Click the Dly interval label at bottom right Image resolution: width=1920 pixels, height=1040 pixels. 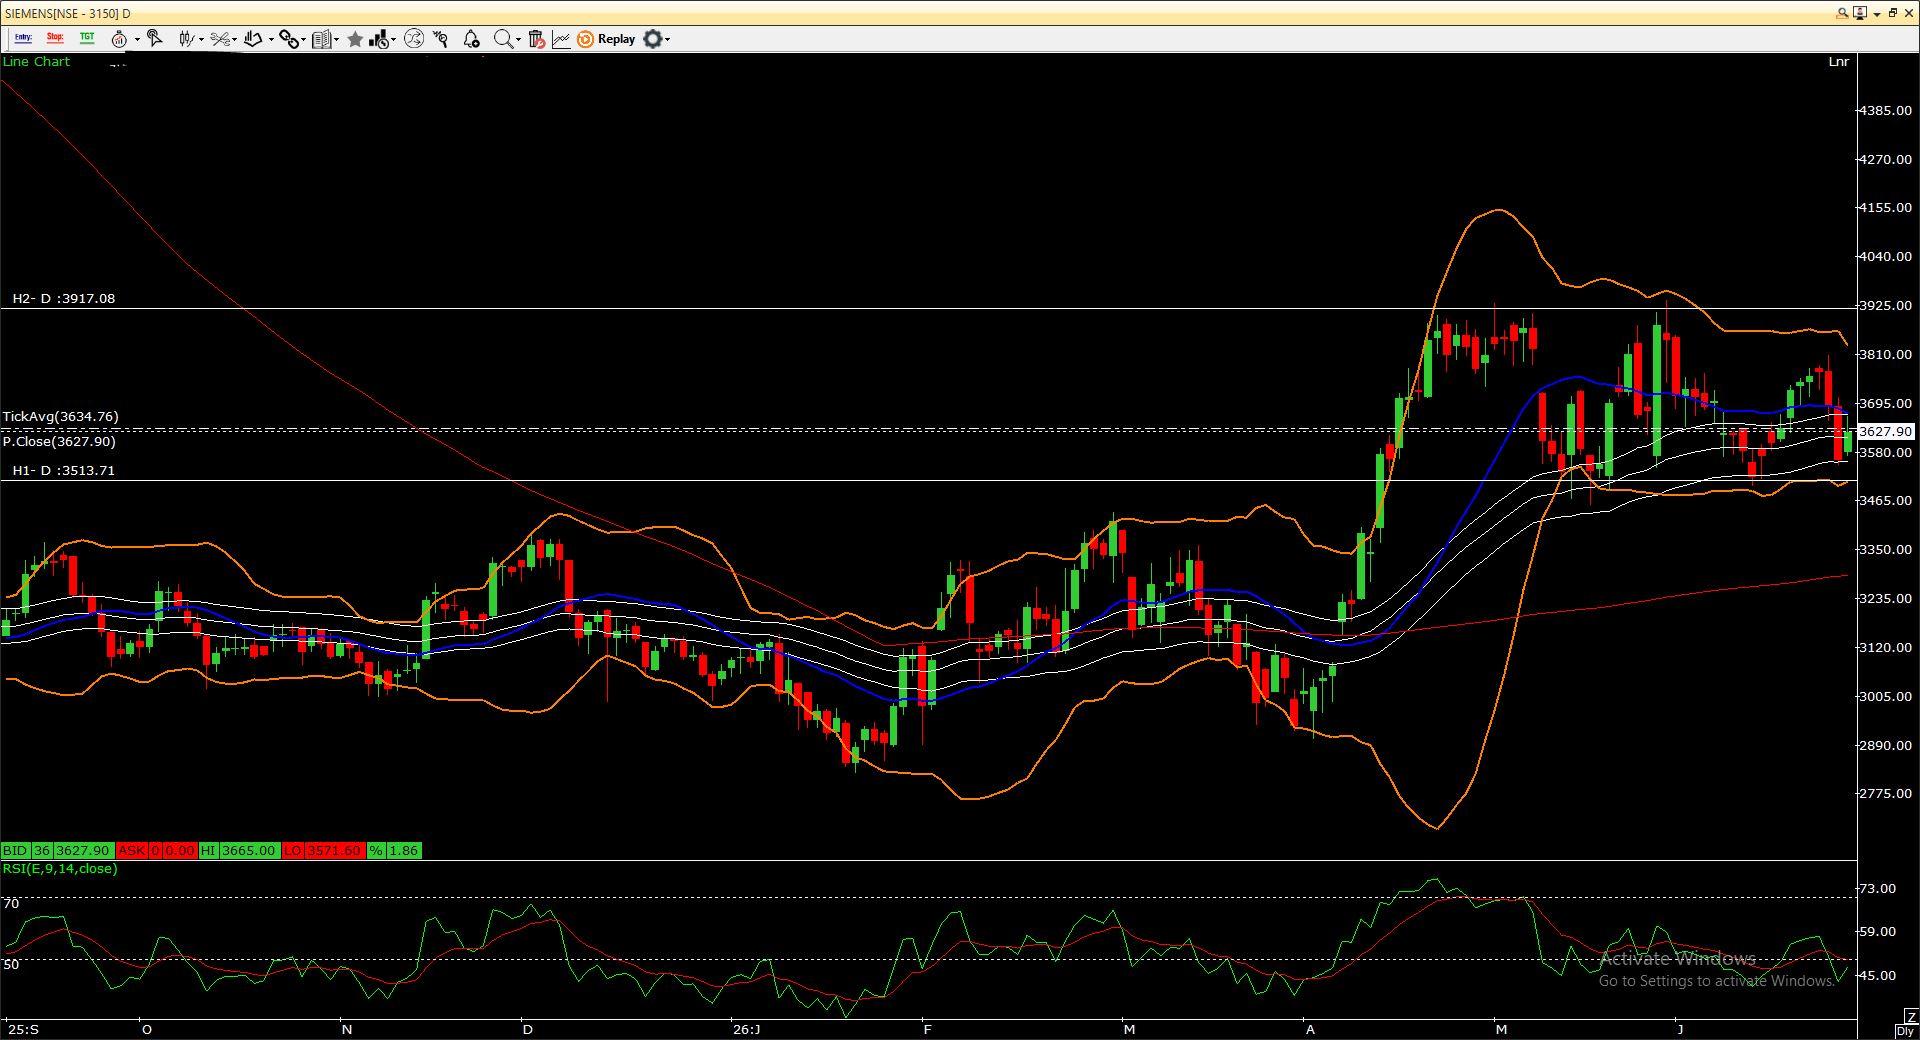(1905, 1031)
